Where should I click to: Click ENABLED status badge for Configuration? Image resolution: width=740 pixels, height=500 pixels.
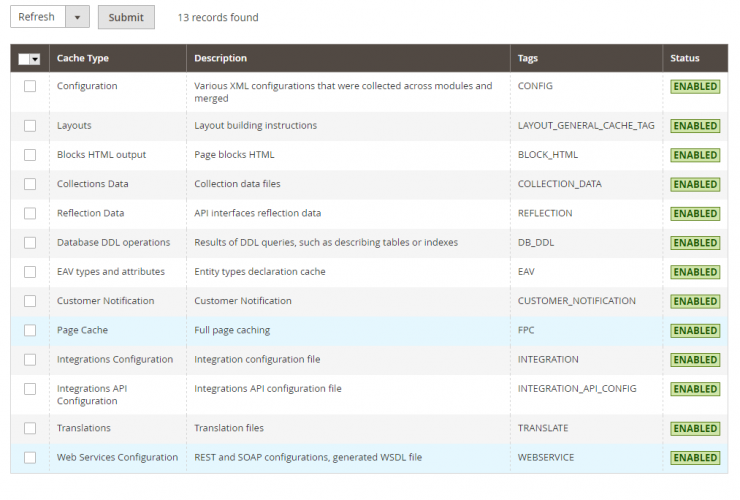[695, 87]
